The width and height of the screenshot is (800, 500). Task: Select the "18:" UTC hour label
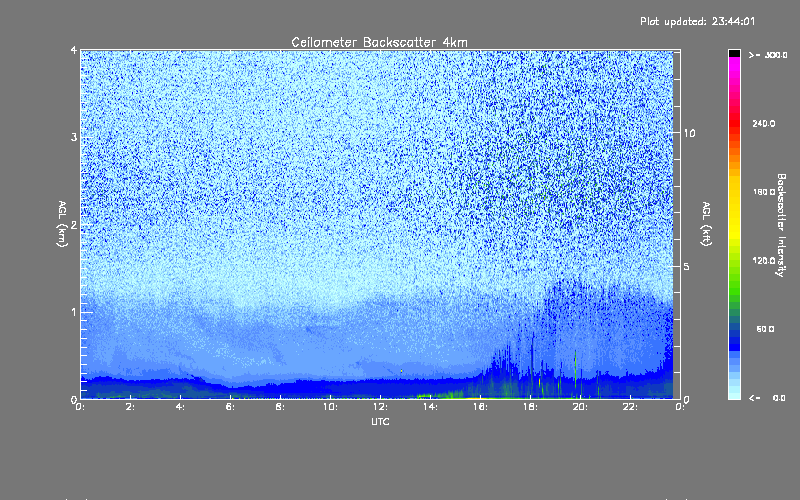coord(530,407)
